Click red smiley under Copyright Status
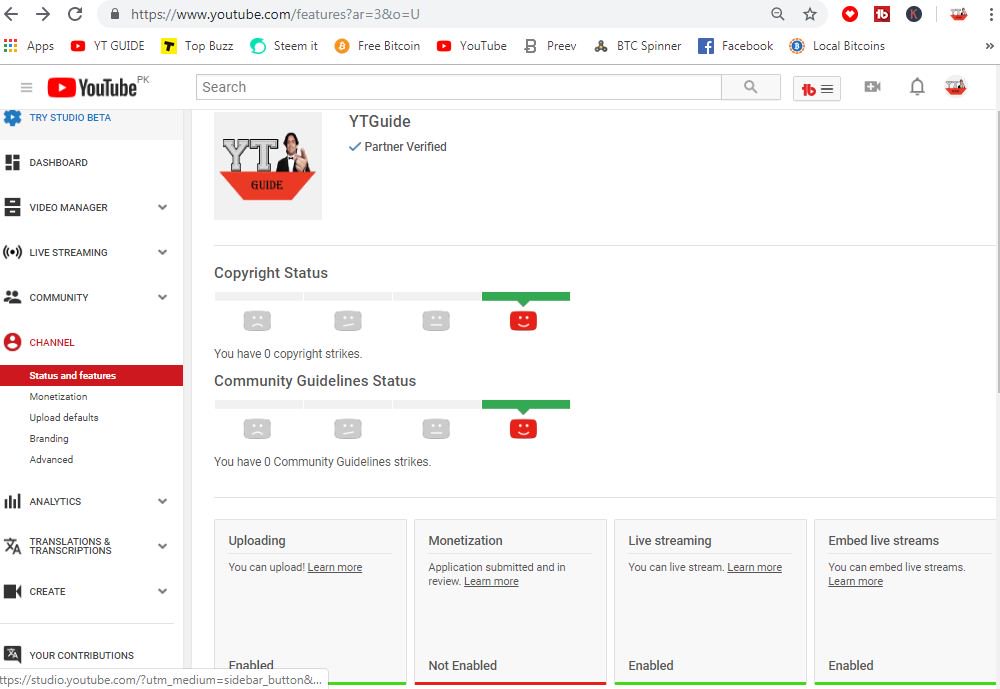The width and height of the screenshot is (1000, 689). pos(524,321)
